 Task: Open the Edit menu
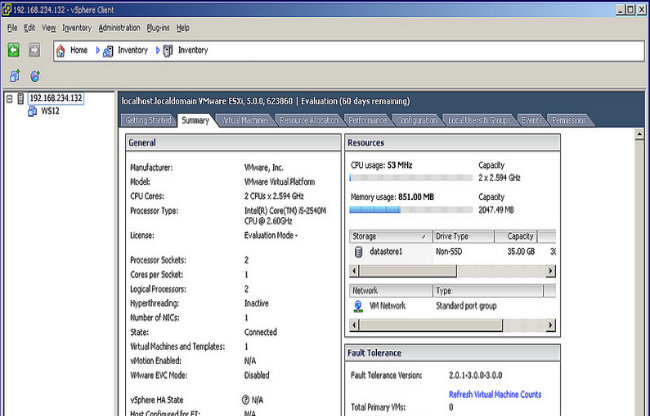[x=29, y=28]
